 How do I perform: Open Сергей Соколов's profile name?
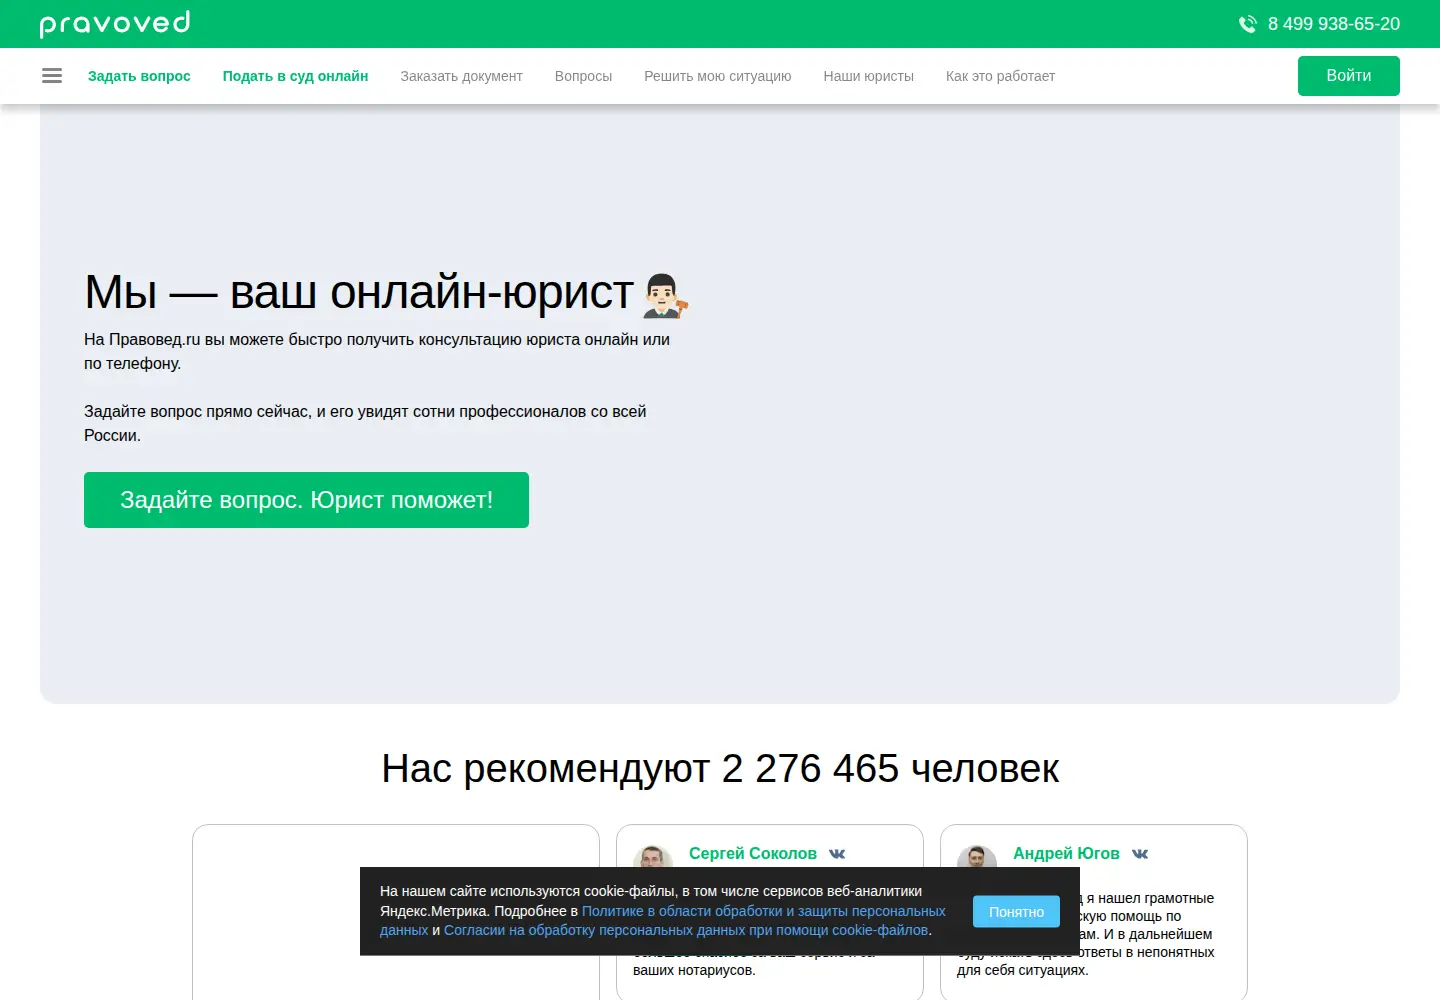[752, 853]
